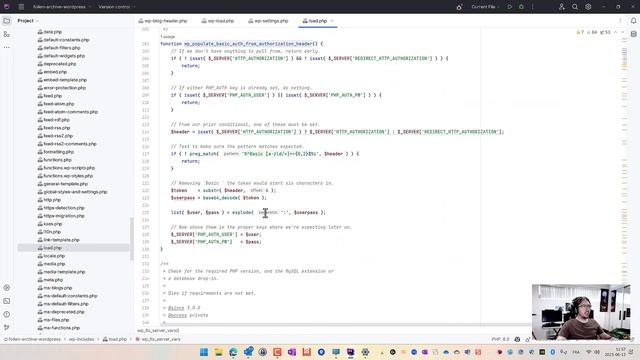Click PHP language level in status bar
Viewport: 640px width, 360px height.
point(500,339)
